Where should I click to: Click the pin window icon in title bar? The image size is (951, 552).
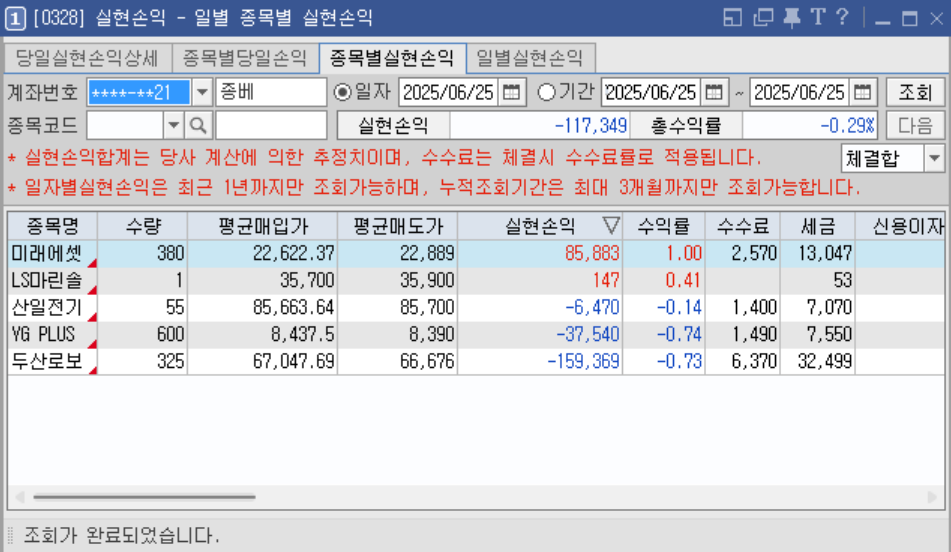(792, 17)
